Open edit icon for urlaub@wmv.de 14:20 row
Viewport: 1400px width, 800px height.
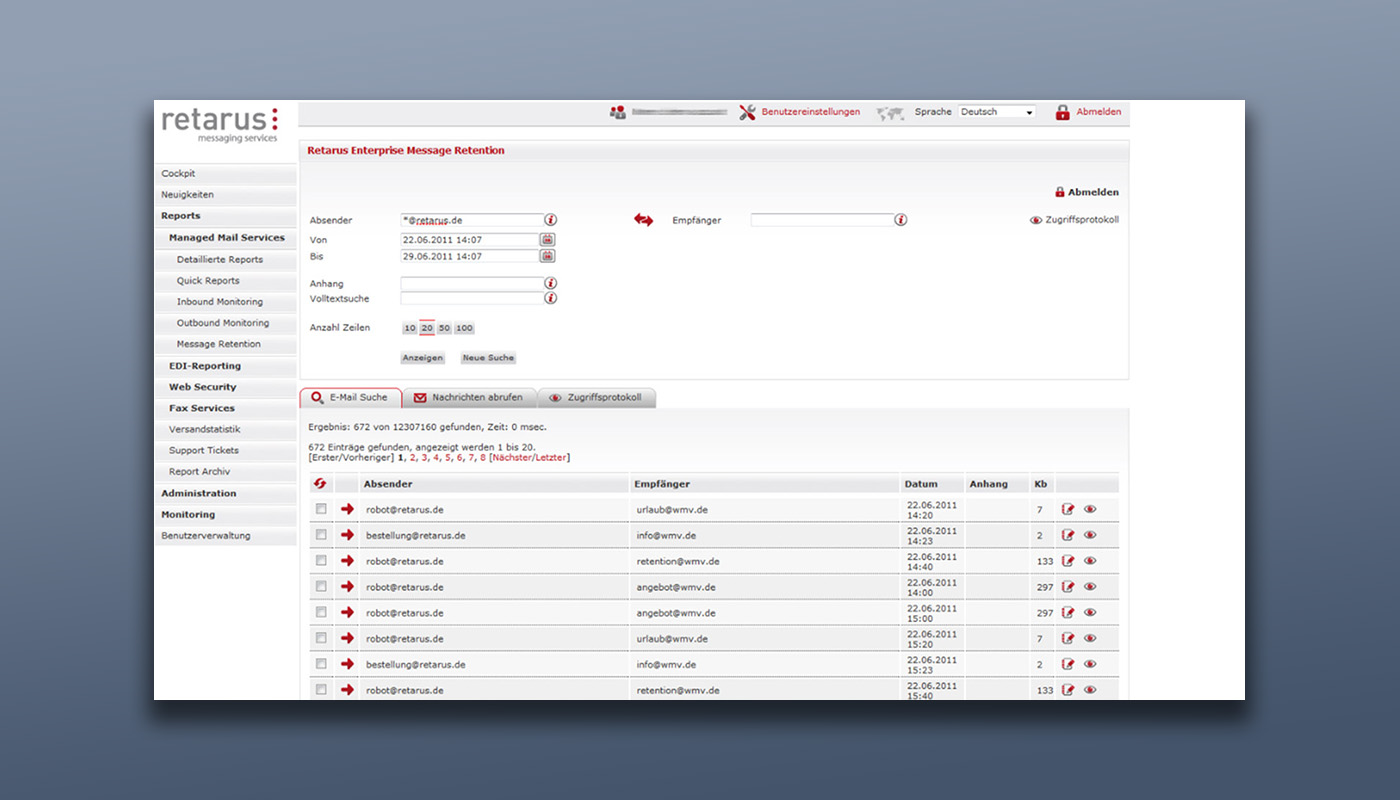1068,510
